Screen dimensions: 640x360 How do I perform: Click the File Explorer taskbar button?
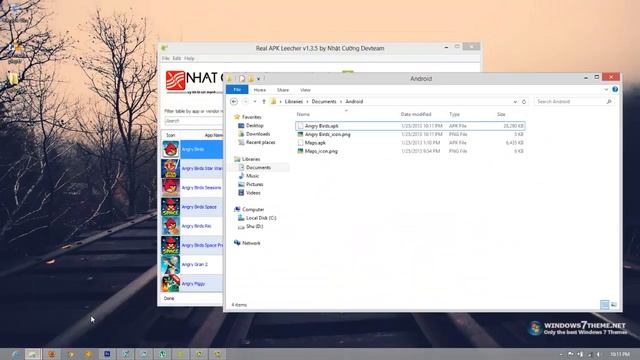click(33, 354)
